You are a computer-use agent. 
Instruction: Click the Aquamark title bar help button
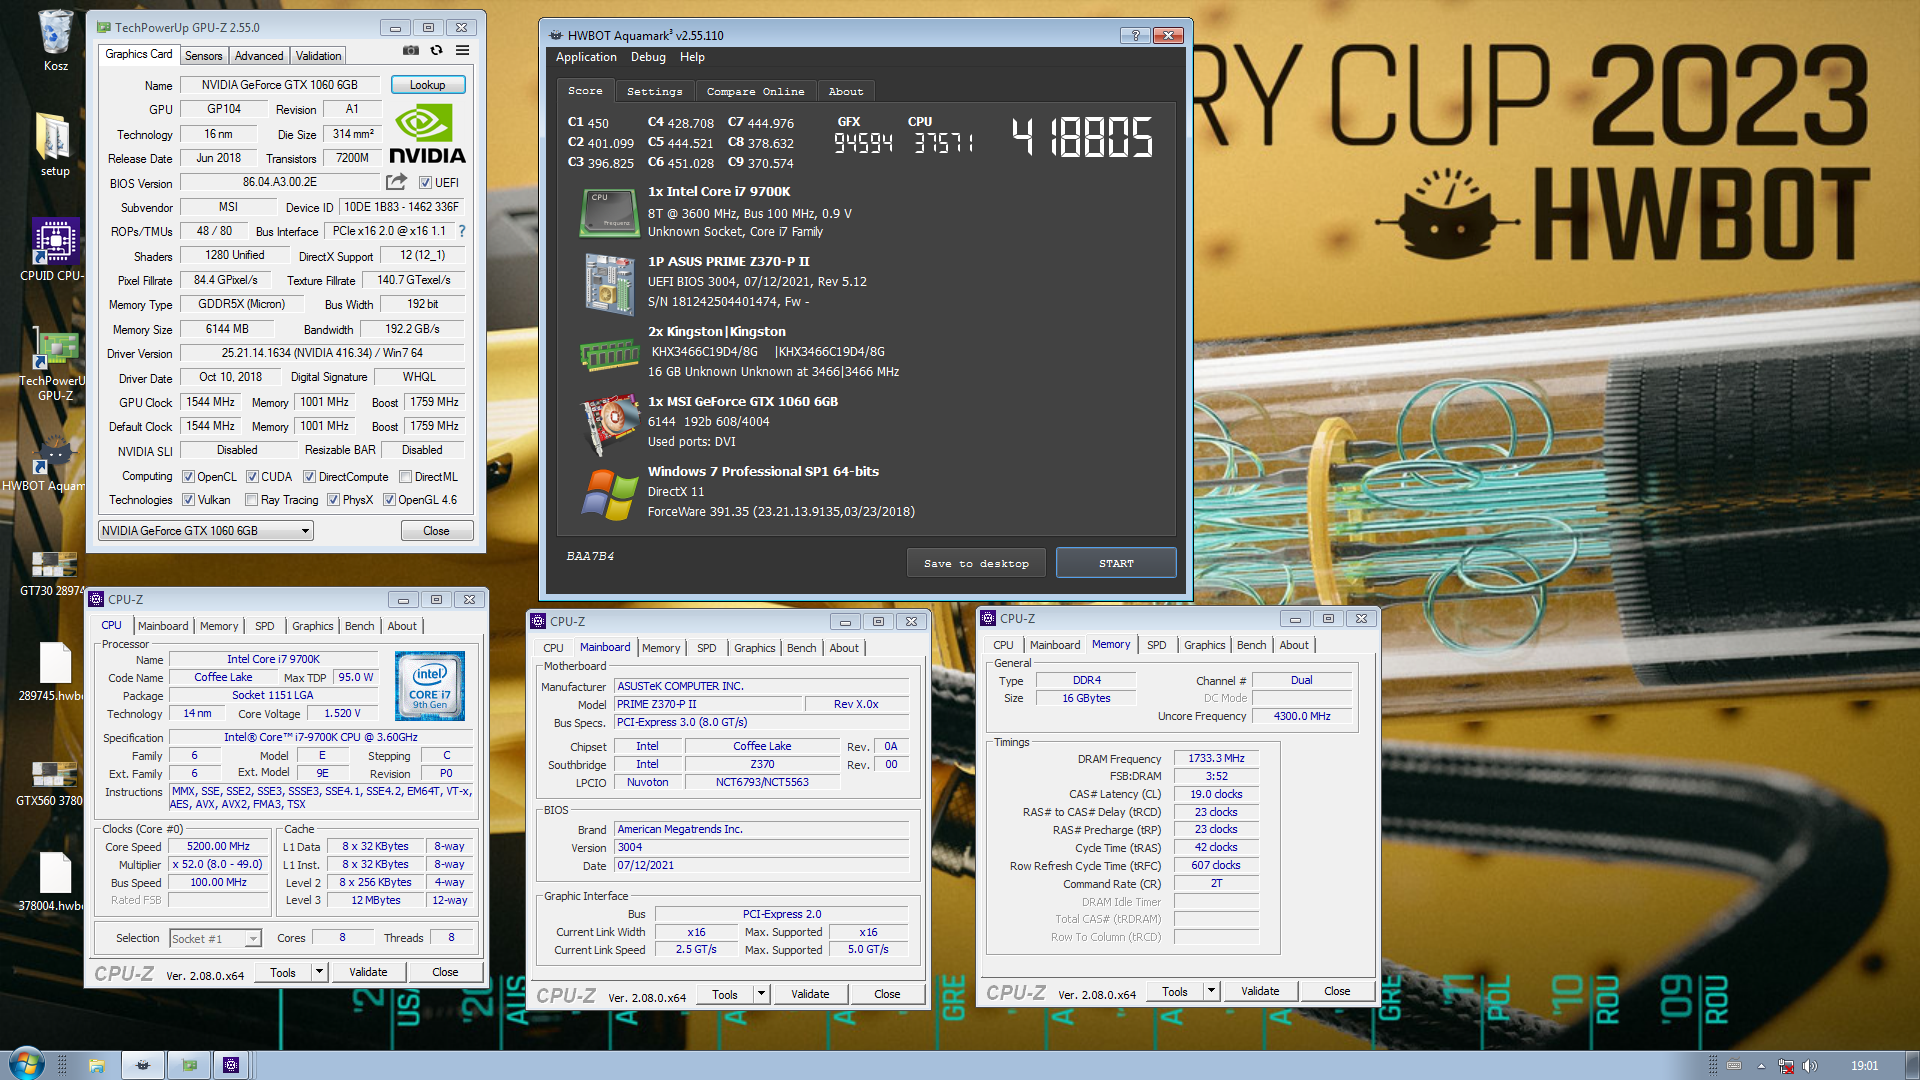pyautogui.click(x=1135, y=35)
